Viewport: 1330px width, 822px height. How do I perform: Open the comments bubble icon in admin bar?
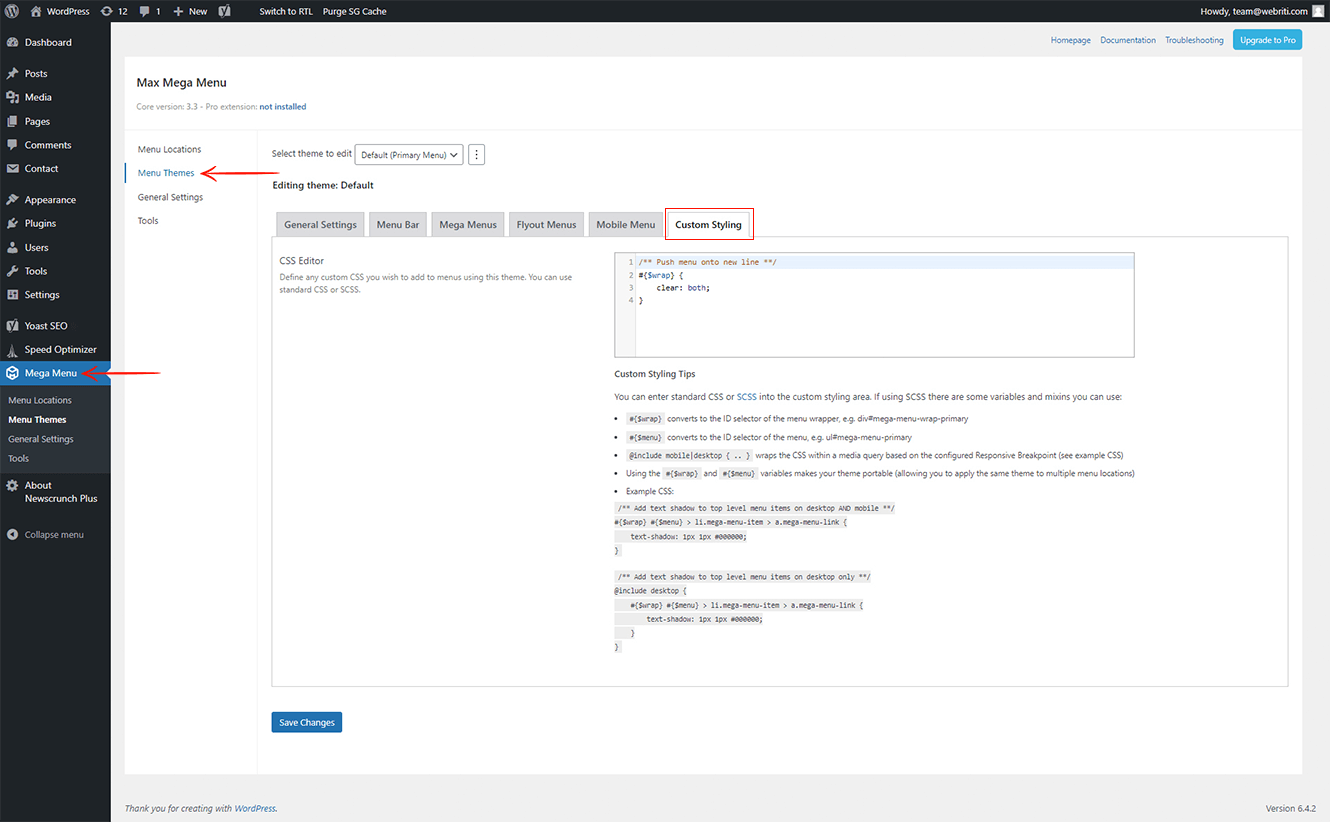[x=146, y=12]
